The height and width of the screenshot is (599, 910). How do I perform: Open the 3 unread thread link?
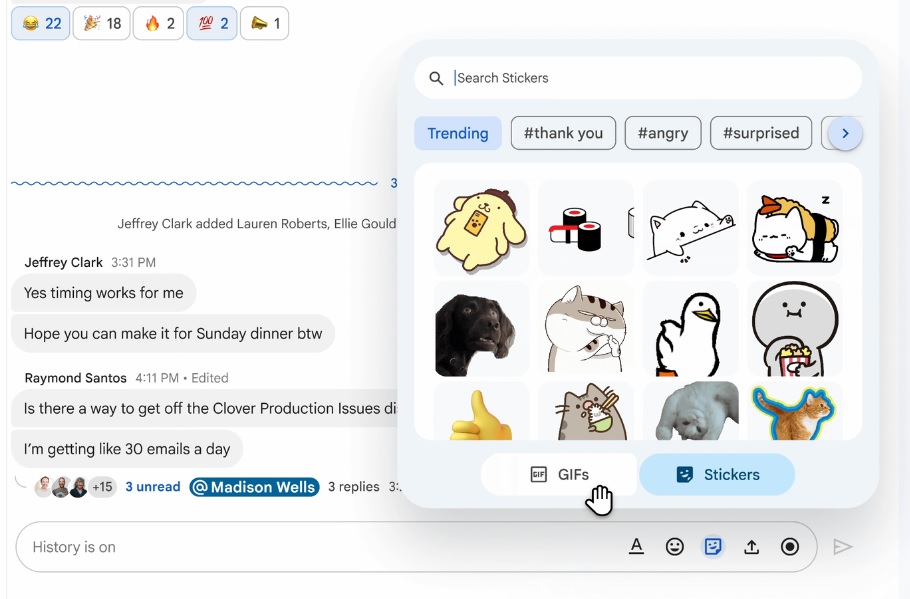pyautogui.click(x=153, y=487)
